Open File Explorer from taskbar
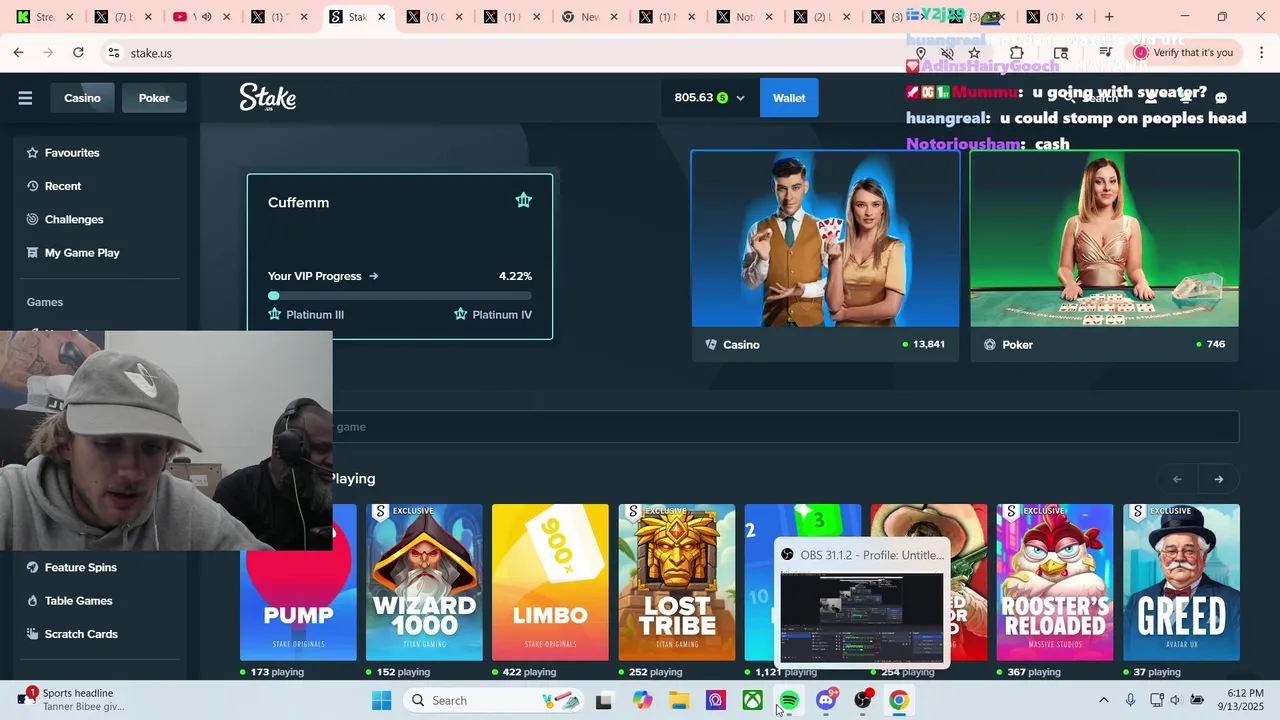The height and width of the screenshot is (720, 1280). pos(679,701)
